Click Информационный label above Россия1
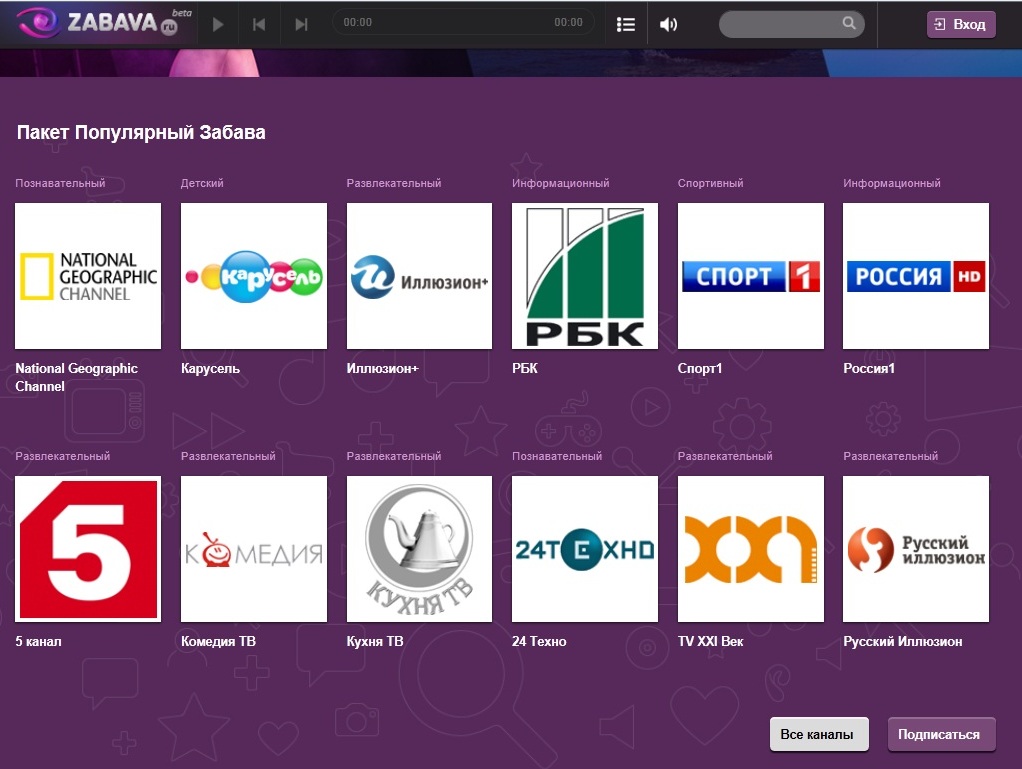 point(892,183)
